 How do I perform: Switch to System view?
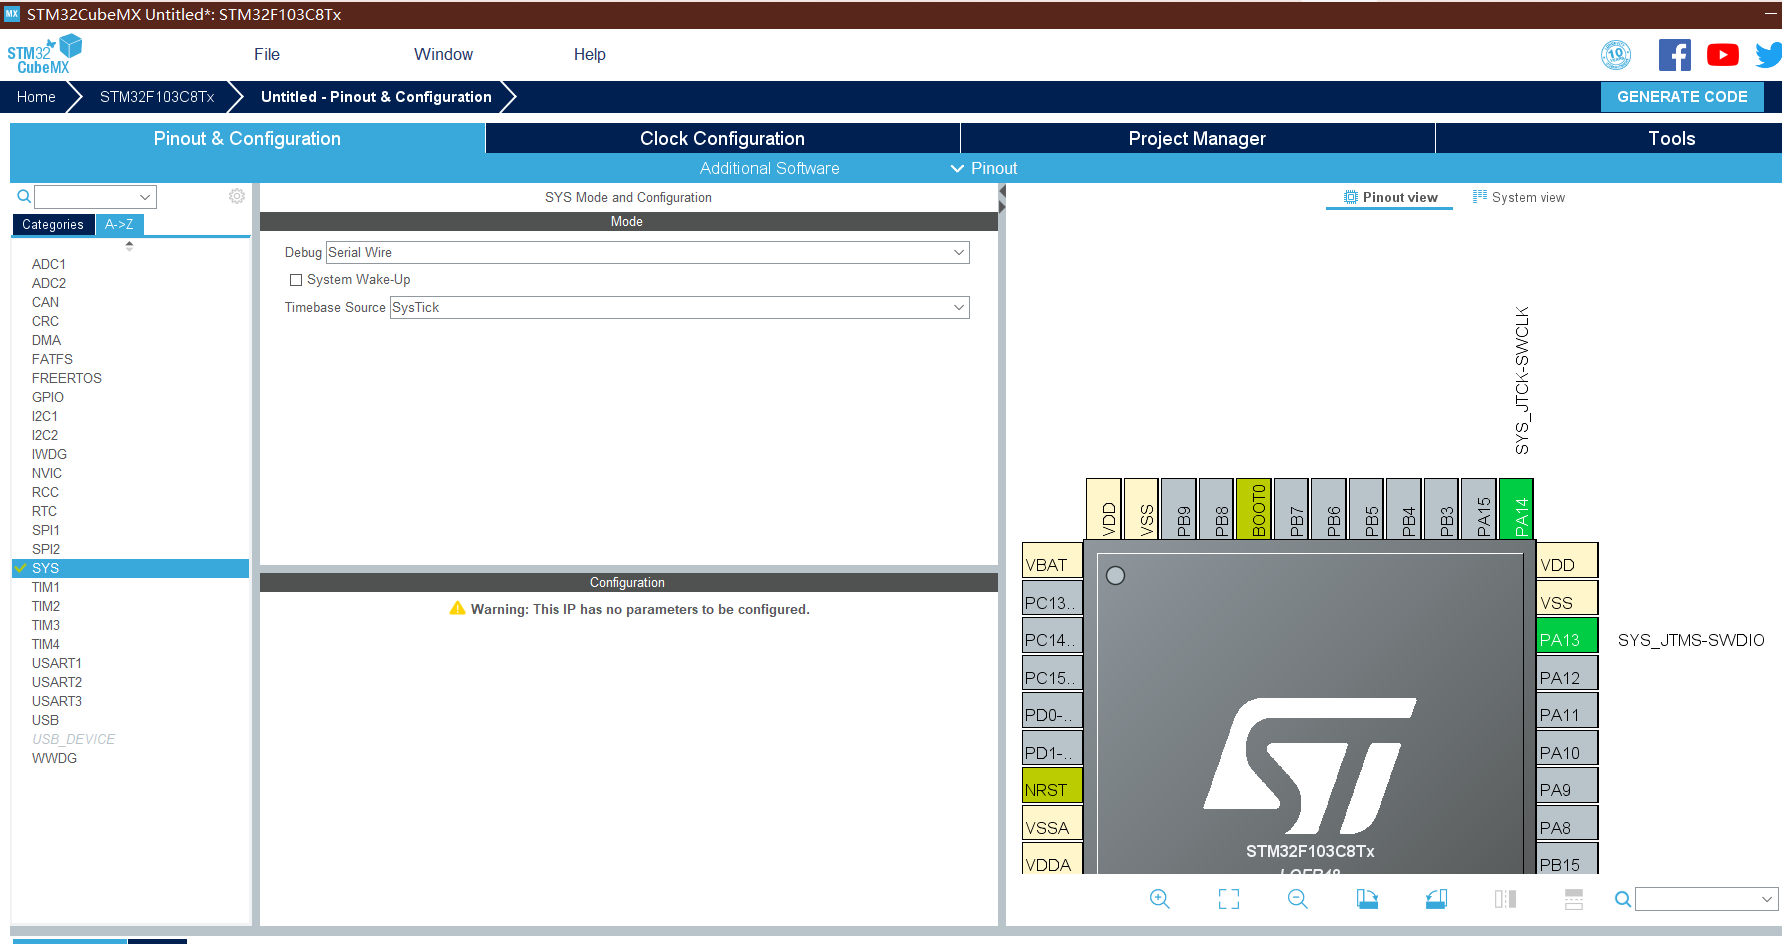coord(1518,197)
